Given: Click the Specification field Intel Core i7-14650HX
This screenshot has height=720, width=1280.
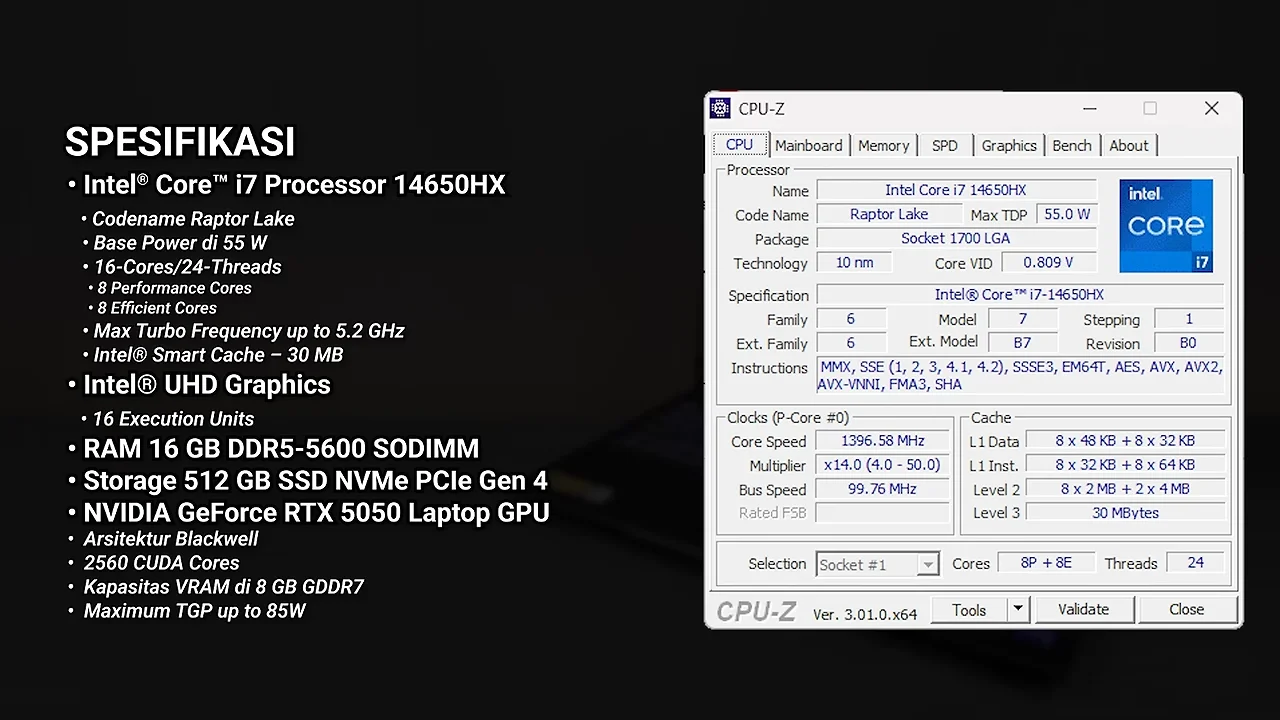Looking at the screenshot, I should click(x=1020, y=295).
